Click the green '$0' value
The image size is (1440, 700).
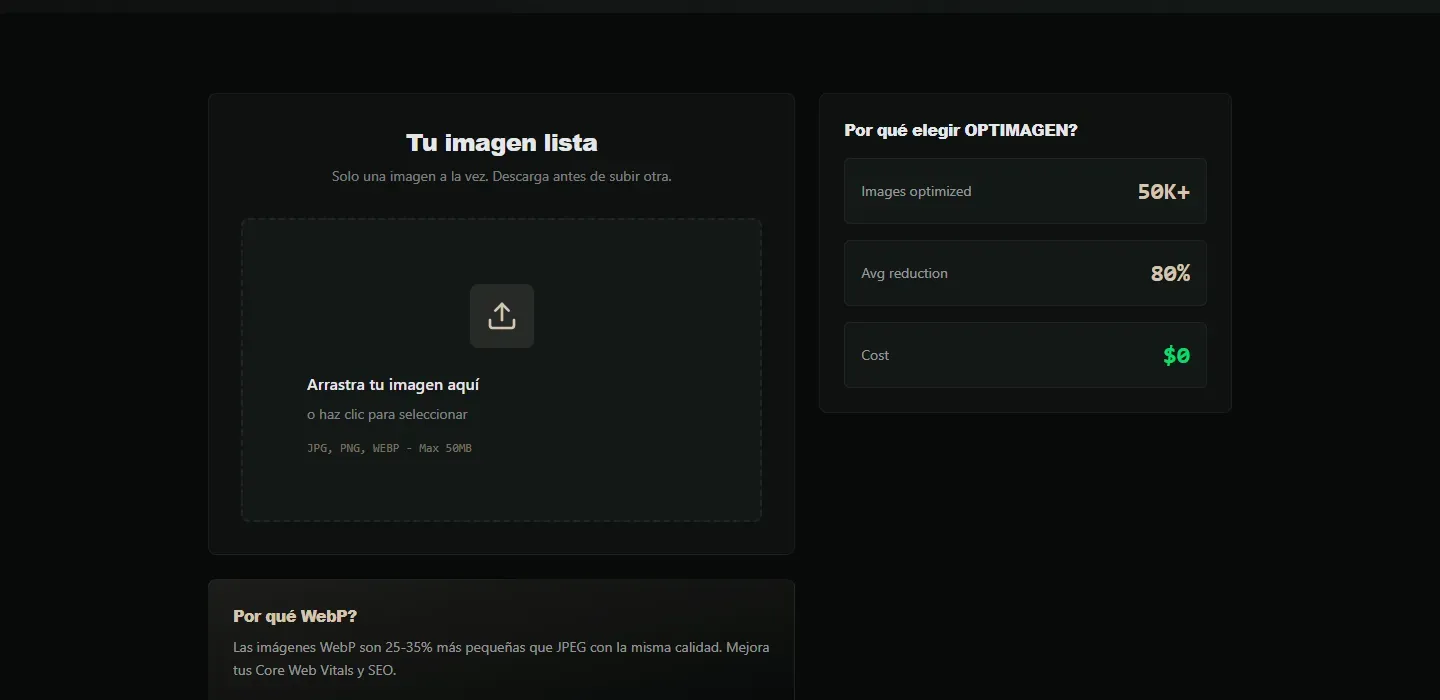click(1177, 355)
